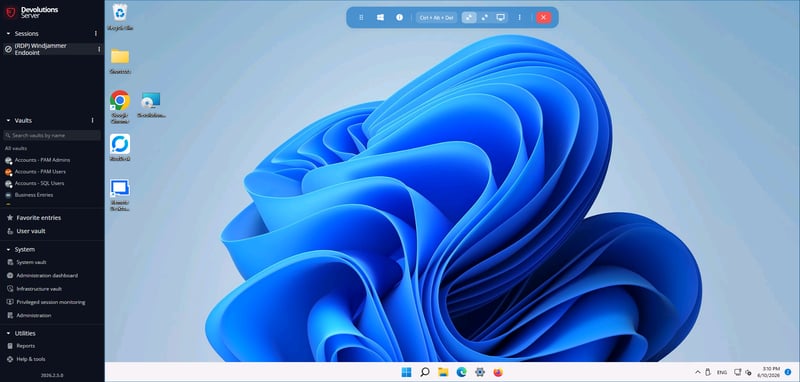Open the Vaults section options menu
The image size is (800, 382).
coord(92,120)
